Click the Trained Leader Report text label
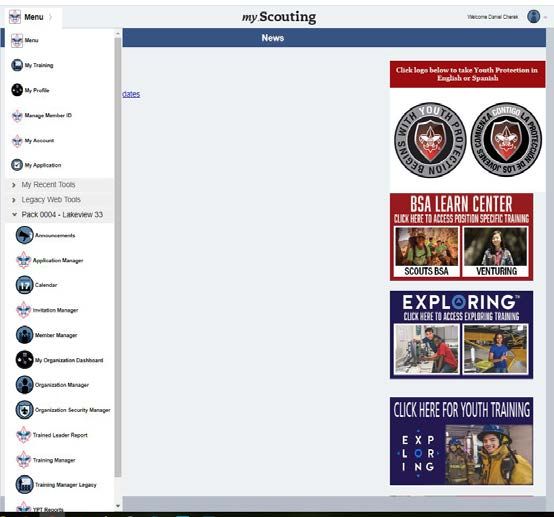554x517 pixels. [60, 435]
